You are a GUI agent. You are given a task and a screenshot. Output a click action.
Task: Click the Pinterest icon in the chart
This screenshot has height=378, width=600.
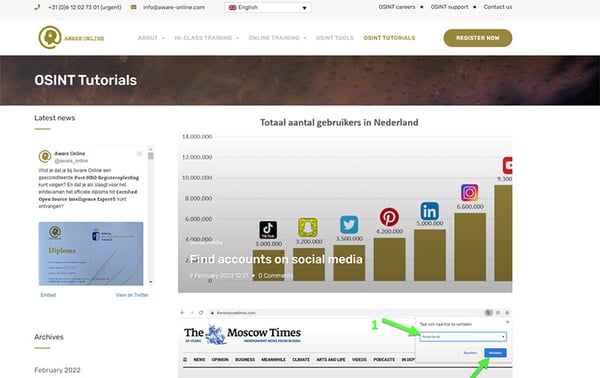[389, 217]
